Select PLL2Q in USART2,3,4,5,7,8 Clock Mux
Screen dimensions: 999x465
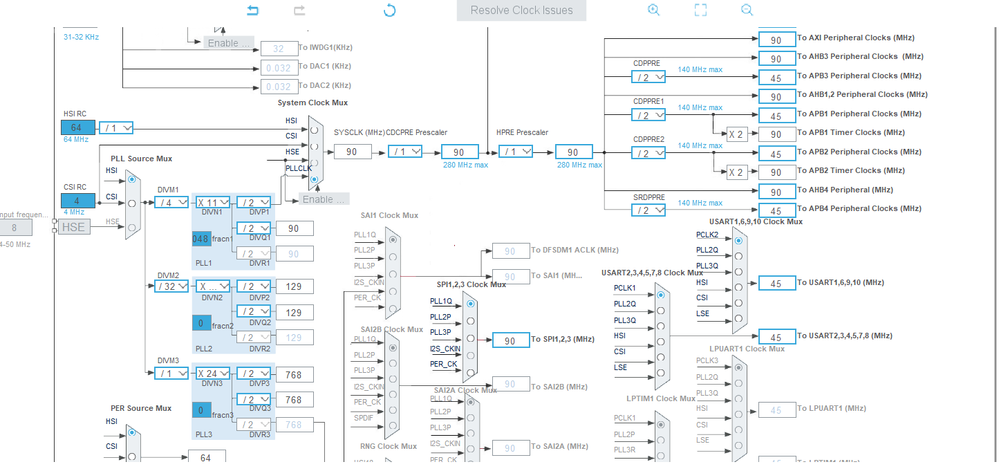coord(661,311)
